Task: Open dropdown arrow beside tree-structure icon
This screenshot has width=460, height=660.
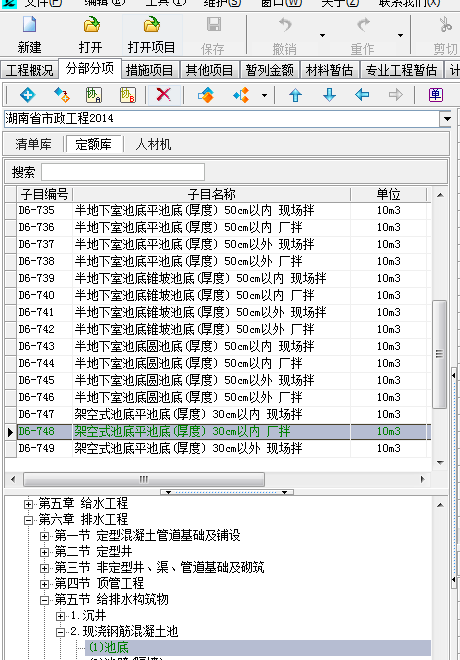Action: point(264,96)
